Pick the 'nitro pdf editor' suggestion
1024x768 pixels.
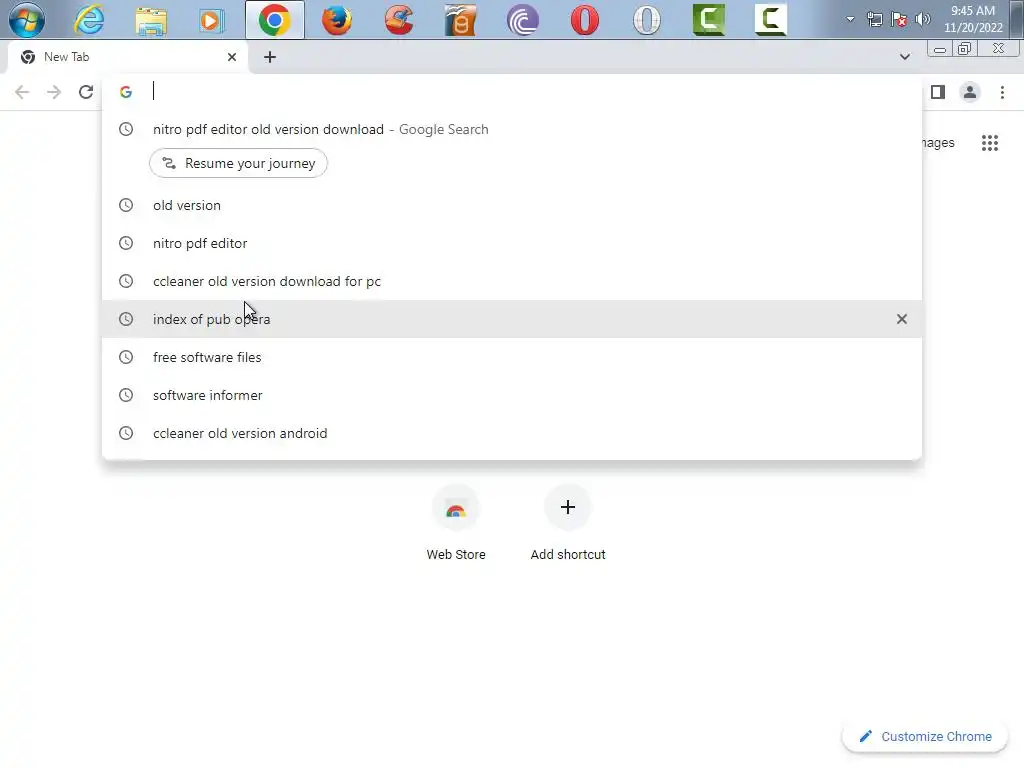[x=511, y=243]
